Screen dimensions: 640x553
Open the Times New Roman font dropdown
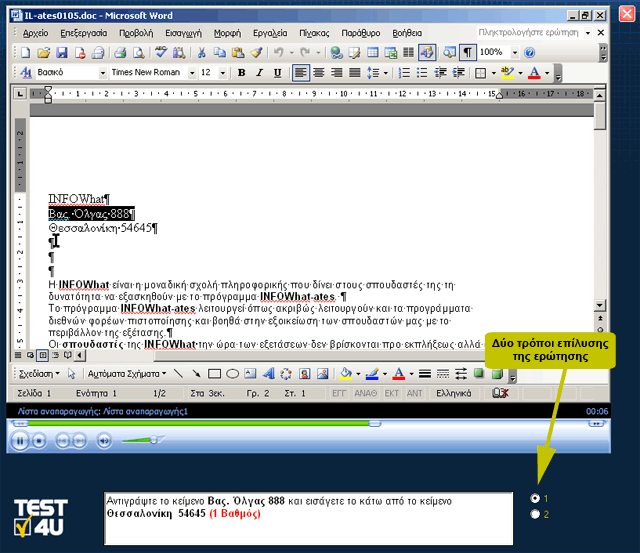pos(192,73)
